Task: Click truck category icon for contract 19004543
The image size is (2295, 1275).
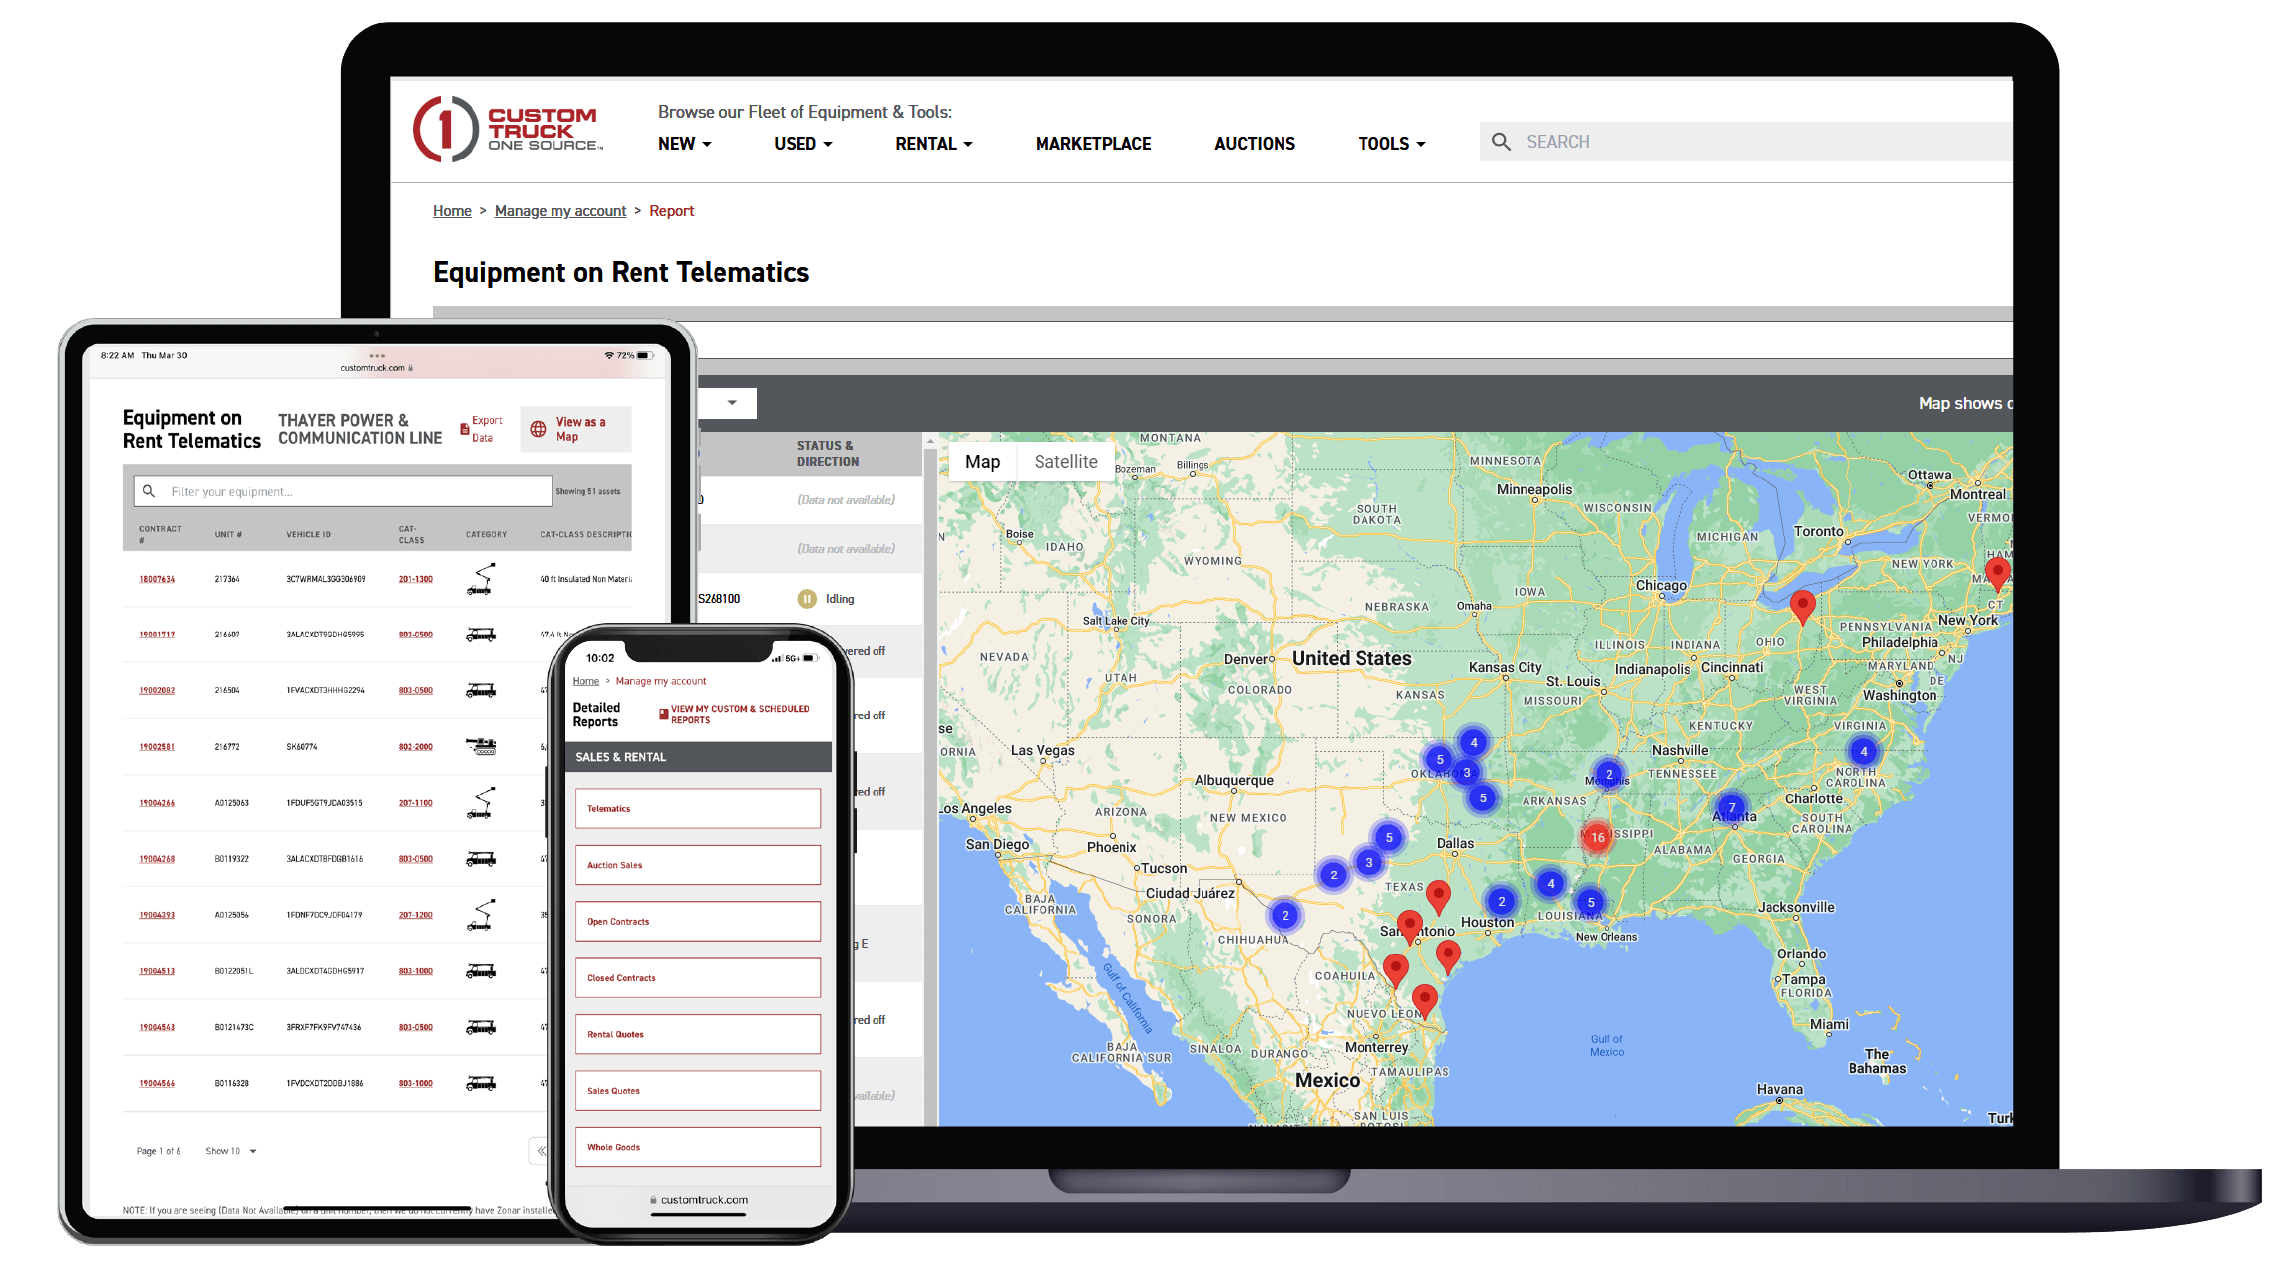Action: coord(481,1027)
